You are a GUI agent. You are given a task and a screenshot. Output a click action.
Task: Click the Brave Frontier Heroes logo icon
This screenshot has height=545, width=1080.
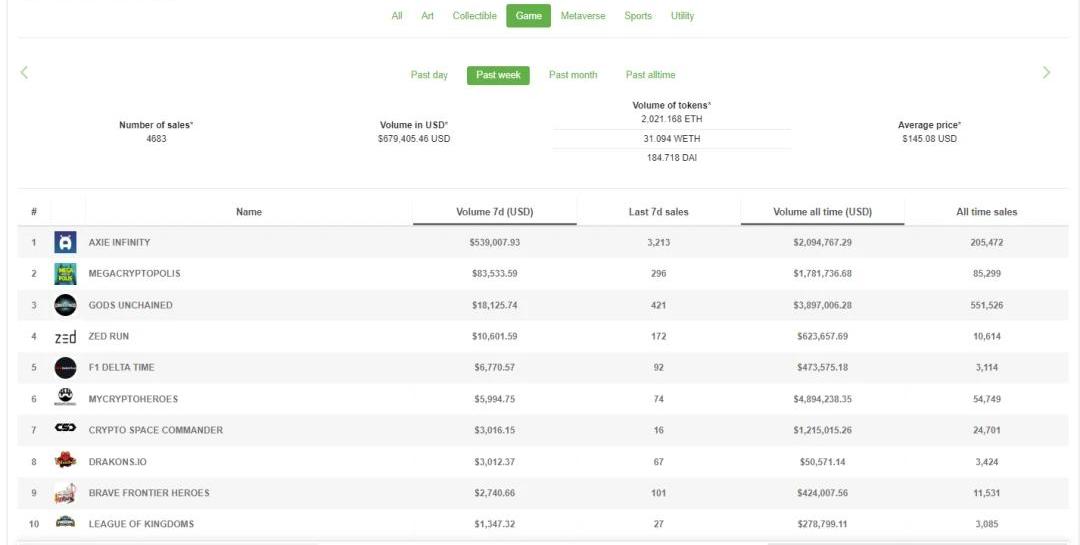click(x=65, y=493)
